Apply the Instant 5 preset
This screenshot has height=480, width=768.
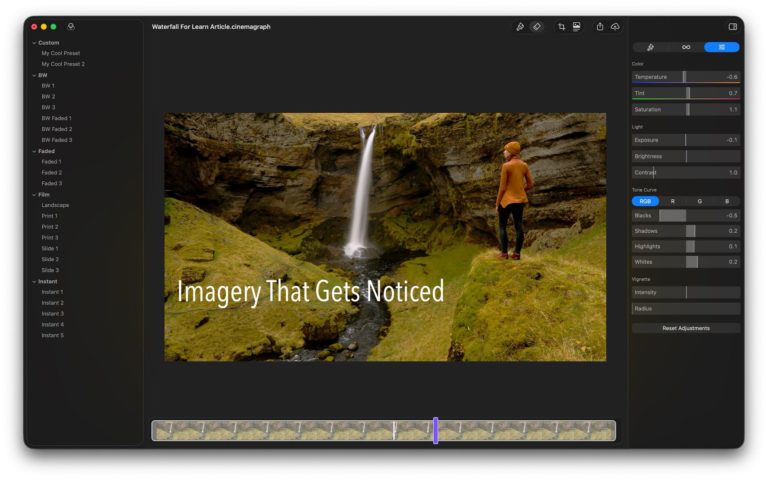[x=52, y=336]
